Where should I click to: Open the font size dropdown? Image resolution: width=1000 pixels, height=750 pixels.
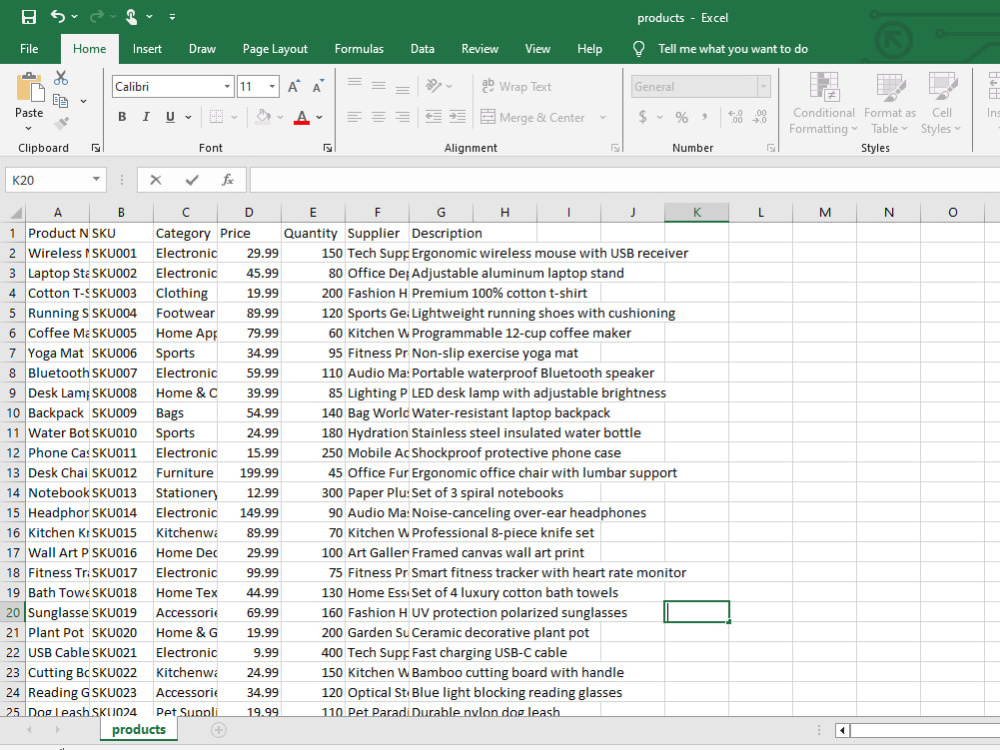point(272,86)
